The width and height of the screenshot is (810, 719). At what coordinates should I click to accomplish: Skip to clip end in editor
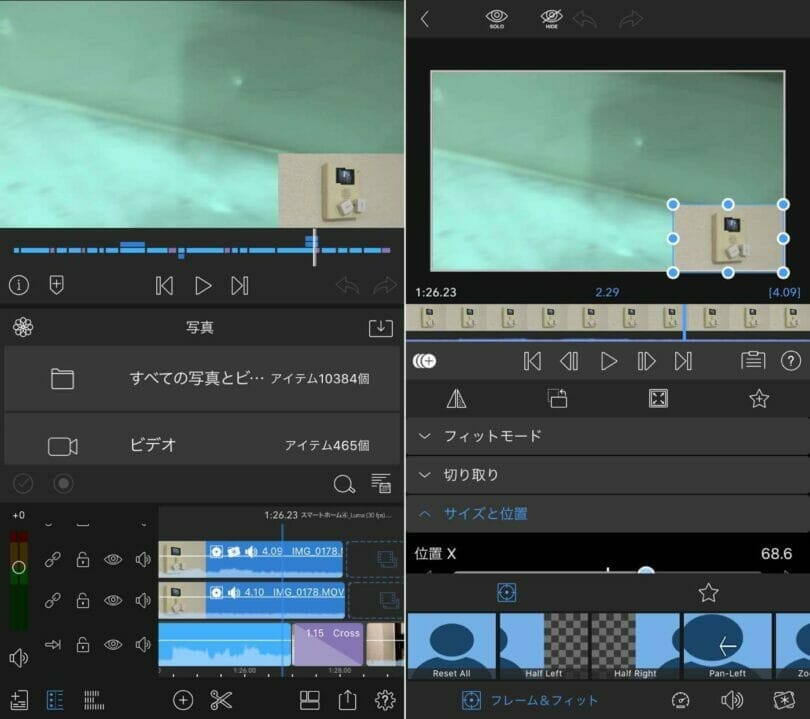(x=683, y=361)
